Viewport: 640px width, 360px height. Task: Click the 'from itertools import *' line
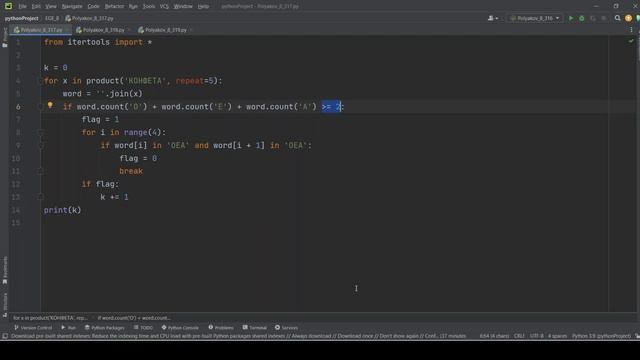click(98, 42)
